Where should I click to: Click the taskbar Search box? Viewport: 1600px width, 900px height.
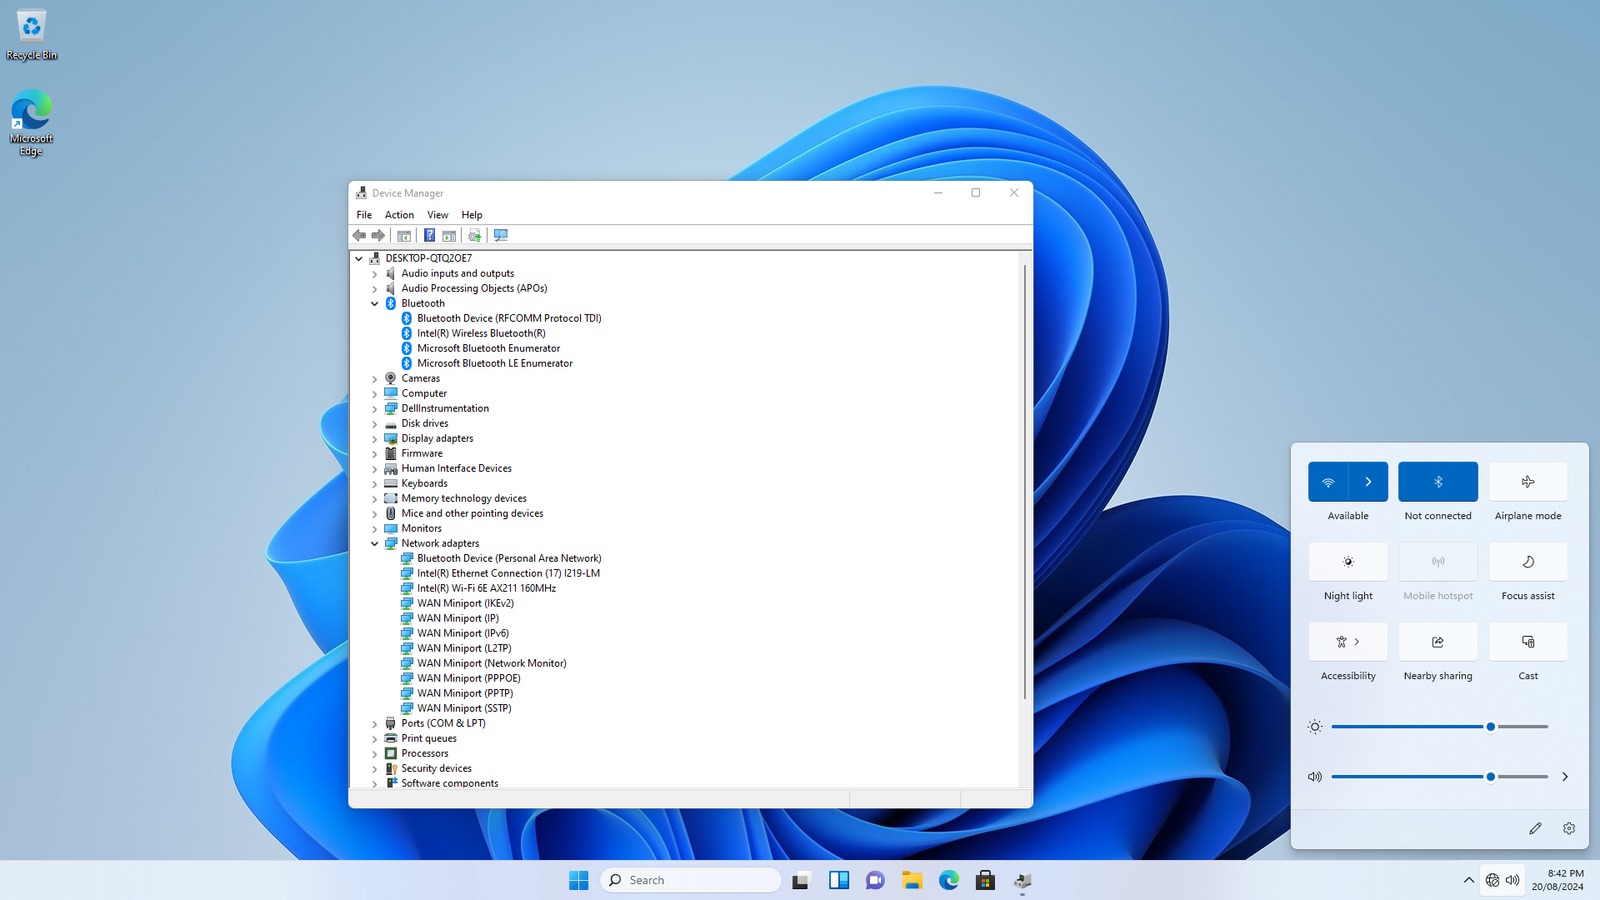691,880
